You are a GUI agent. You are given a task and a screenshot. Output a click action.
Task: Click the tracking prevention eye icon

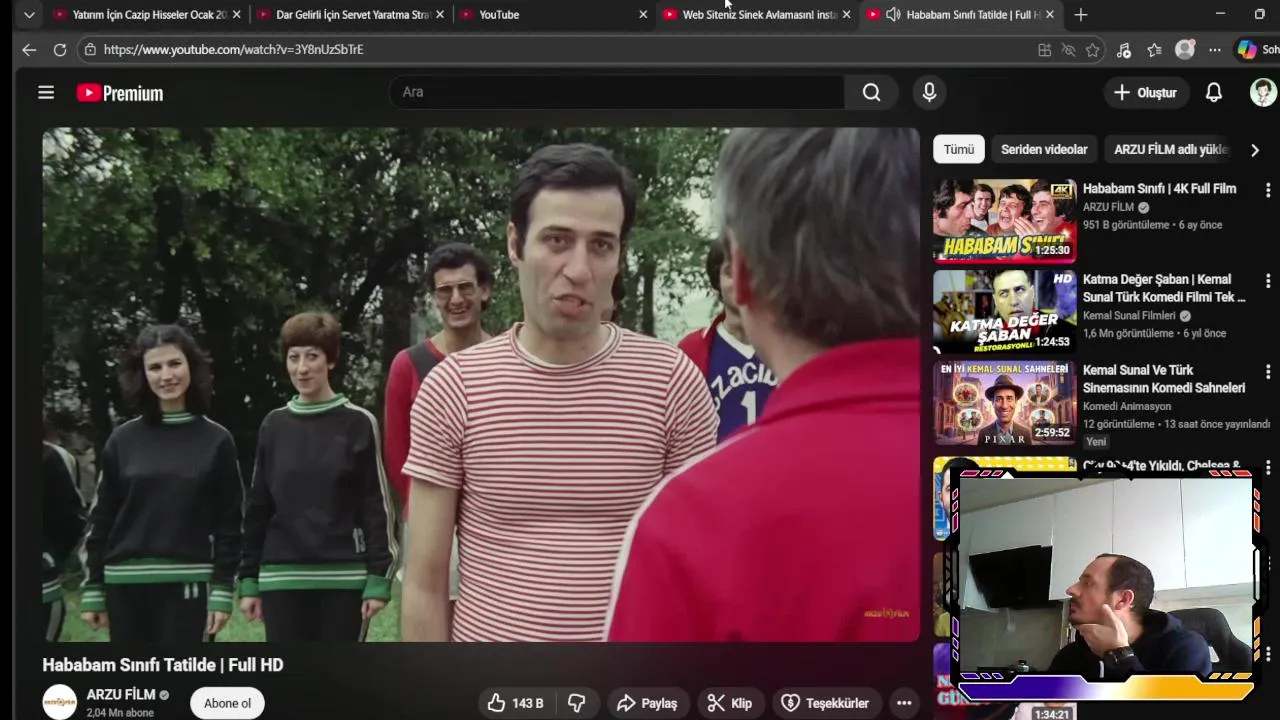click(x=1068, y=50)
